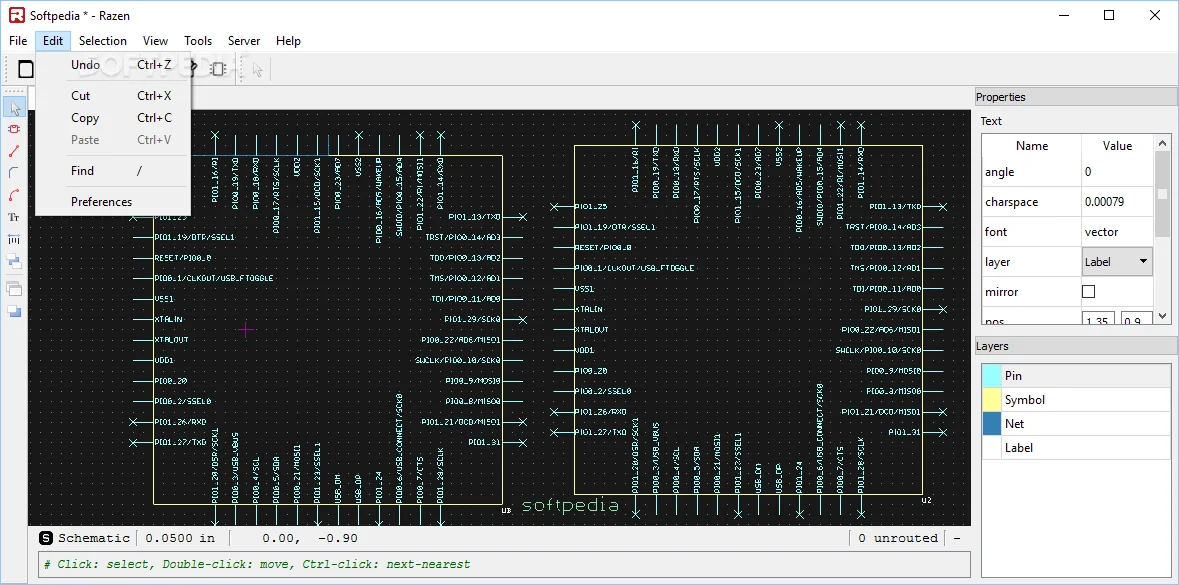Activate the red diagonal wire tool
The image size is (1179, 585).
click(x=14, y=151)
